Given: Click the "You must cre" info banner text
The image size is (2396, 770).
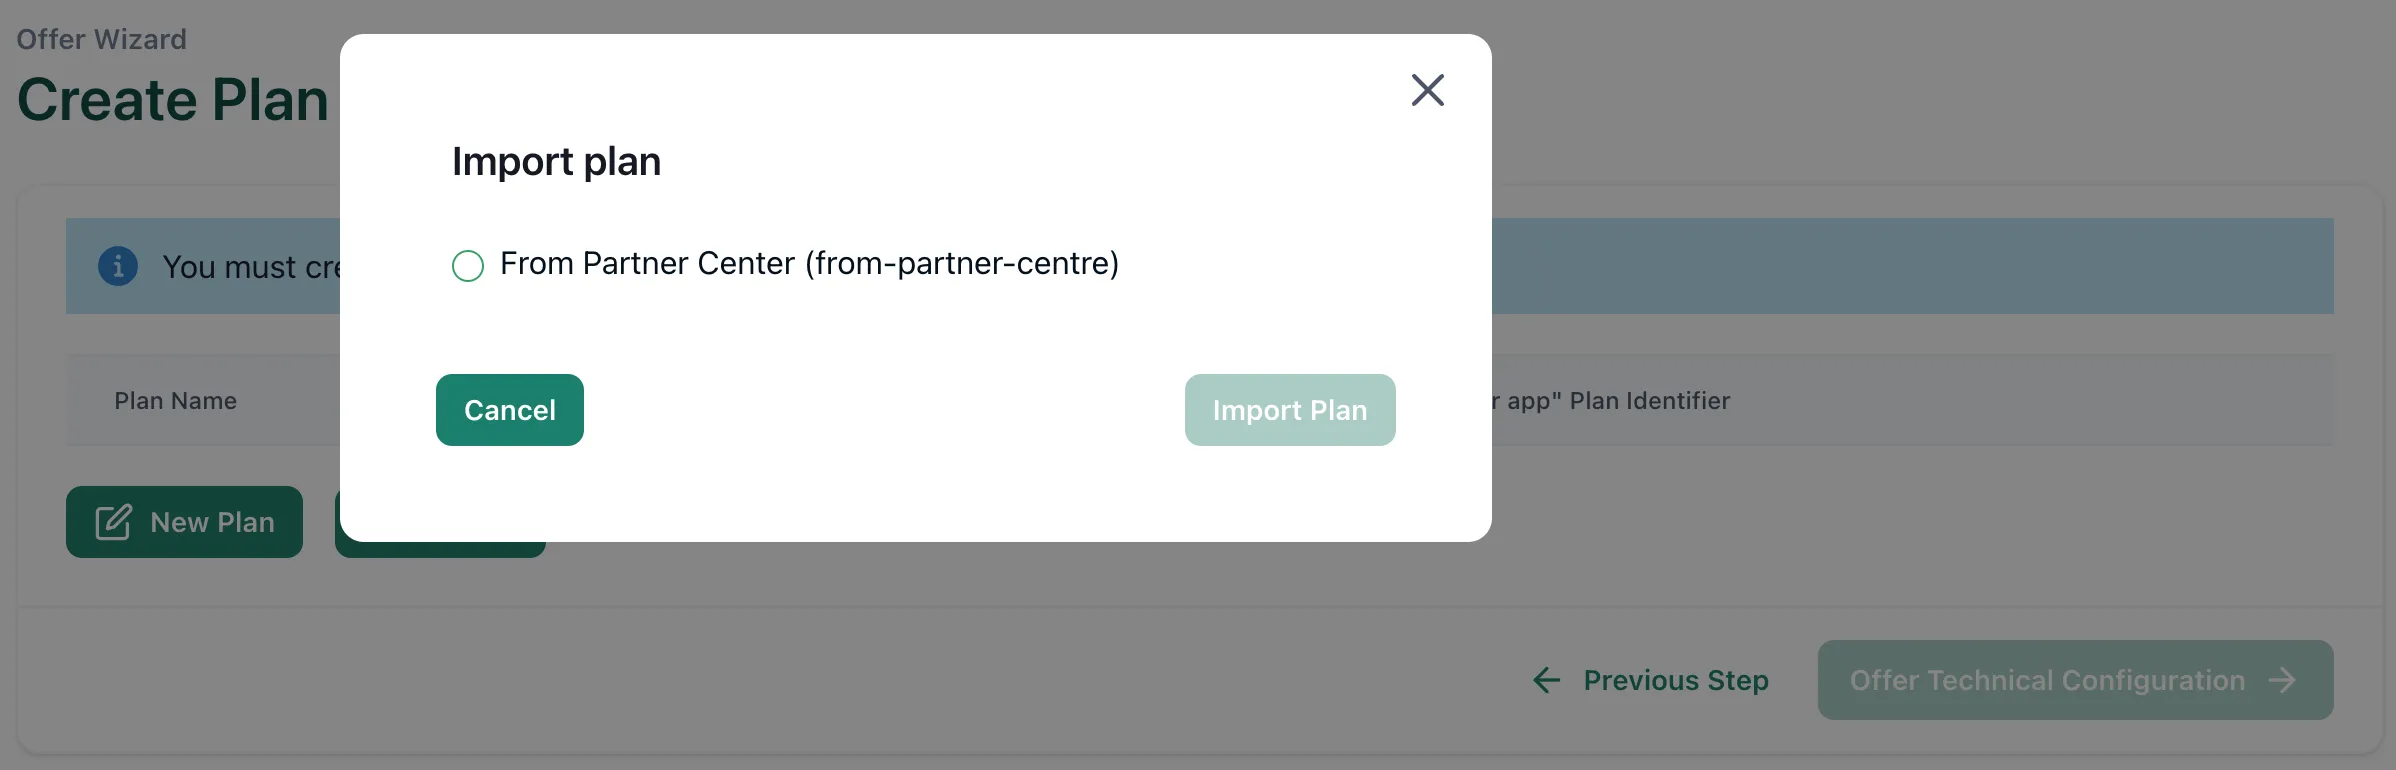Looking at the screenshot, I should coord(251,267).
